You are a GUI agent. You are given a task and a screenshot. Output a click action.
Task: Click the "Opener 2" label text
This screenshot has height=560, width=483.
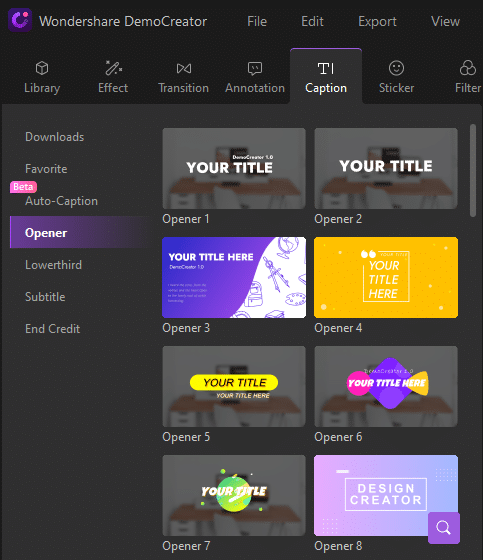(x=338, y=219)
